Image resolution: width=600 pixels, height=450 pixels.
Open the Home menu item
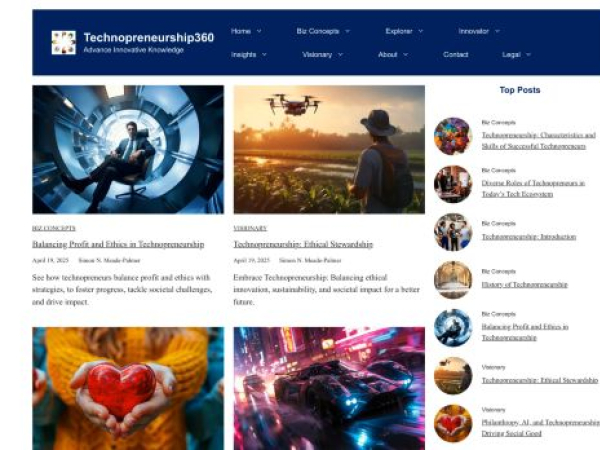[x=241, y=31]
